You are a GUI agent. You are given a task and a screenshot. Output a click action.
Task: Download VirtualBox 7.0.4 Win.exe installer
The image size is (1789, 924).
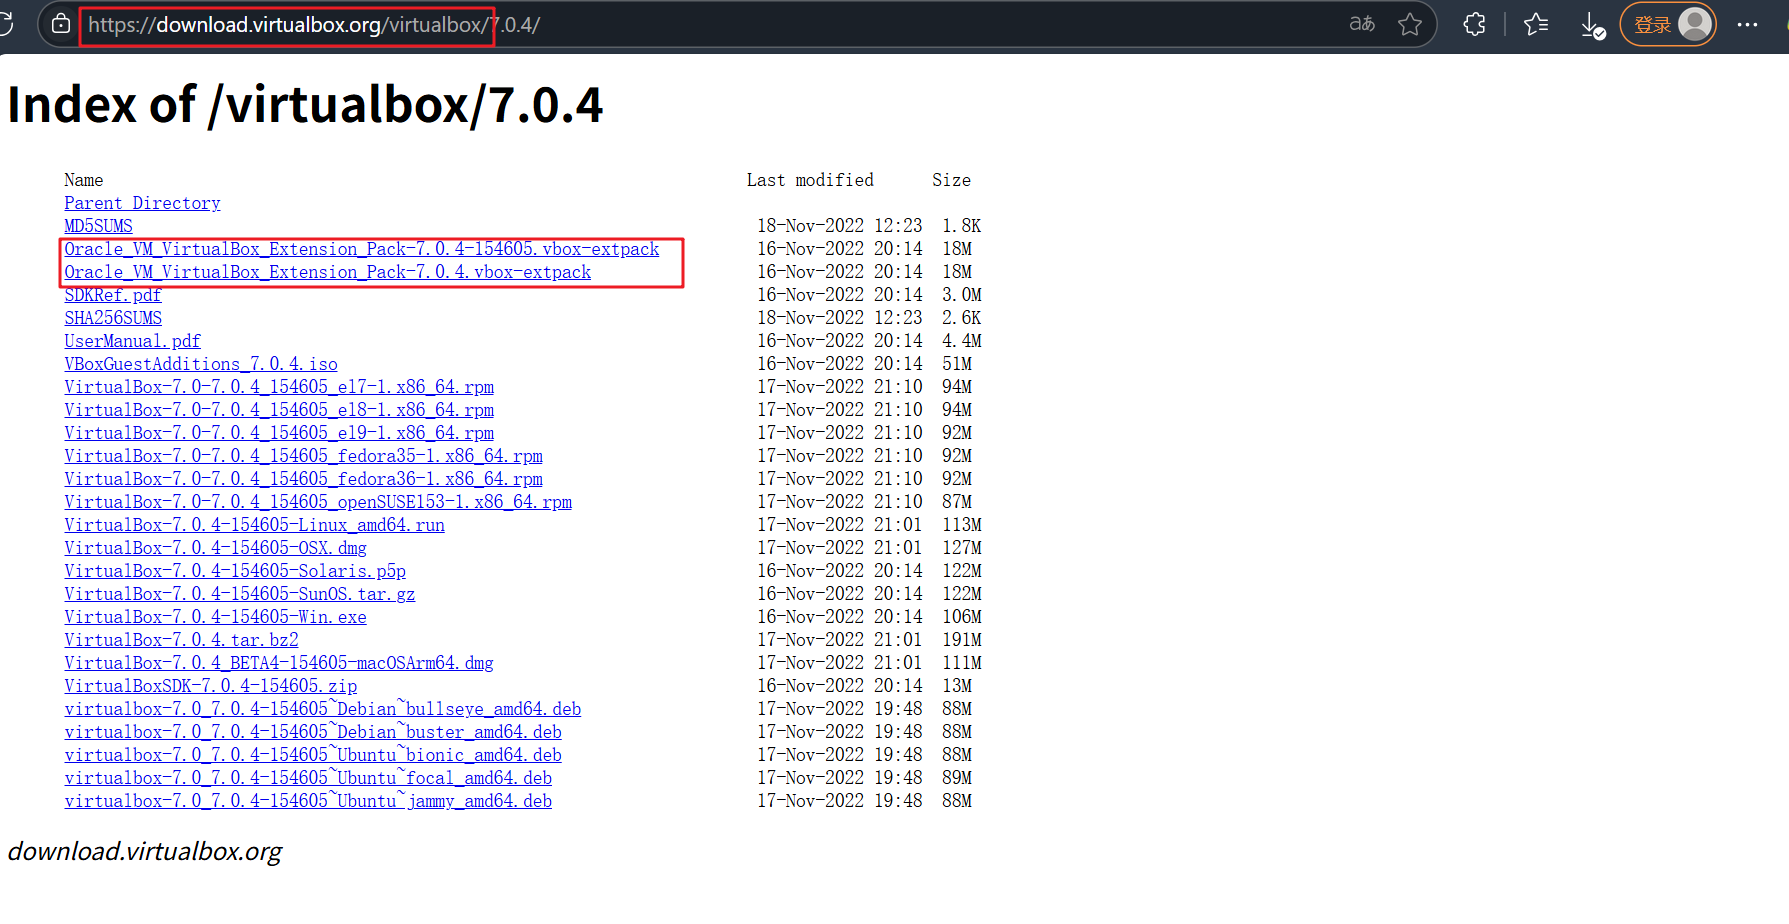(x=215, y=617)
